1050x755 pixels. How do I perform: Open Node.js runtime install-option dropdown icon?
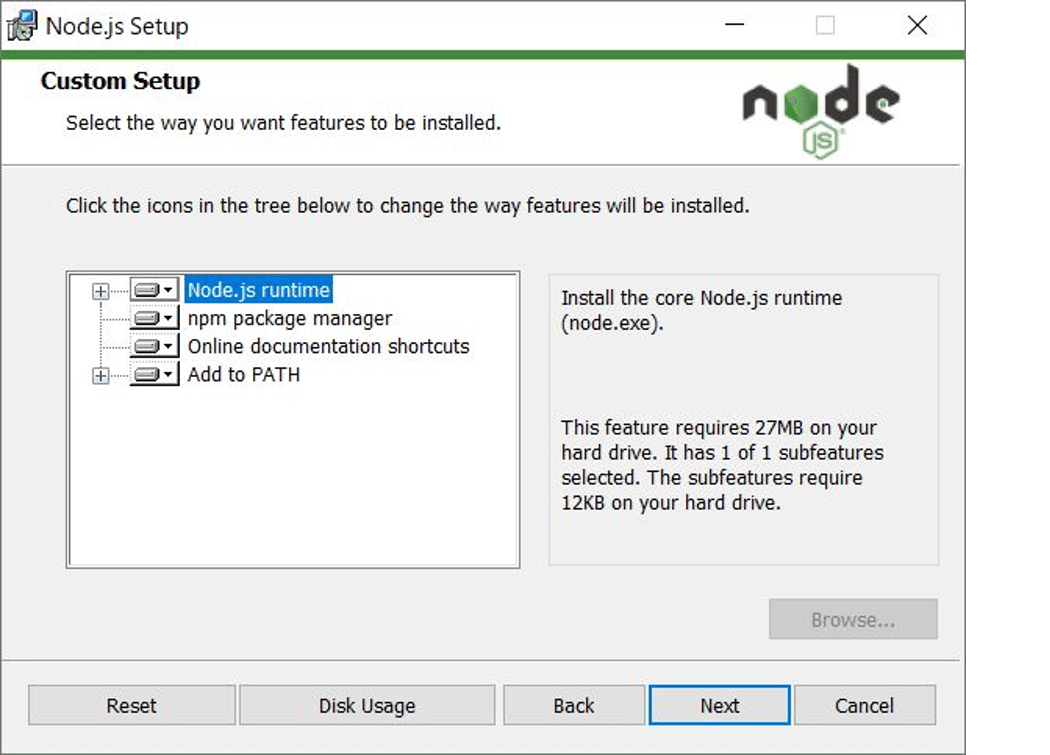155,290
